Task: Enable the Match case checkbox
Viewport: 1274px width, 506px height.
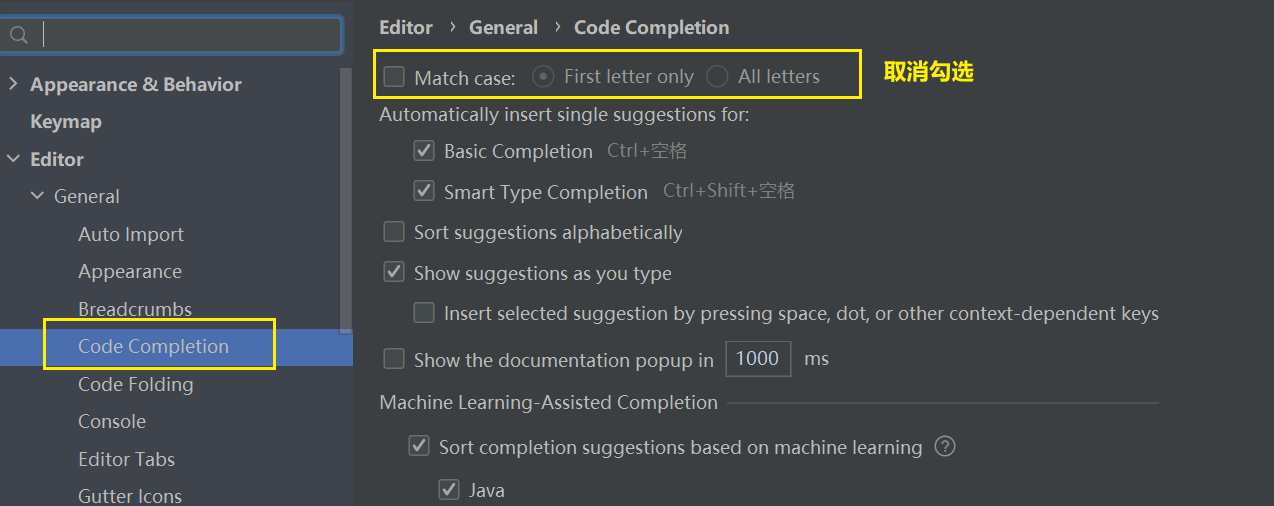Action: click(x=395, y=77)
